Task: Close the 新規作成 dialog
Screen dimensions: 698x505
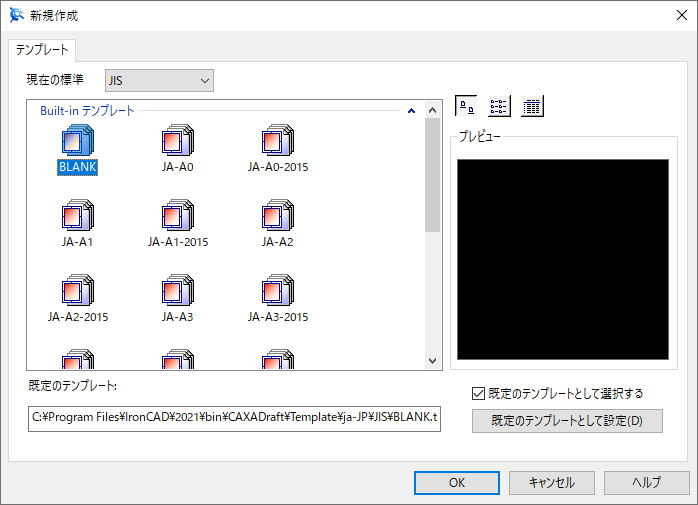Action: tap(682, 15)
